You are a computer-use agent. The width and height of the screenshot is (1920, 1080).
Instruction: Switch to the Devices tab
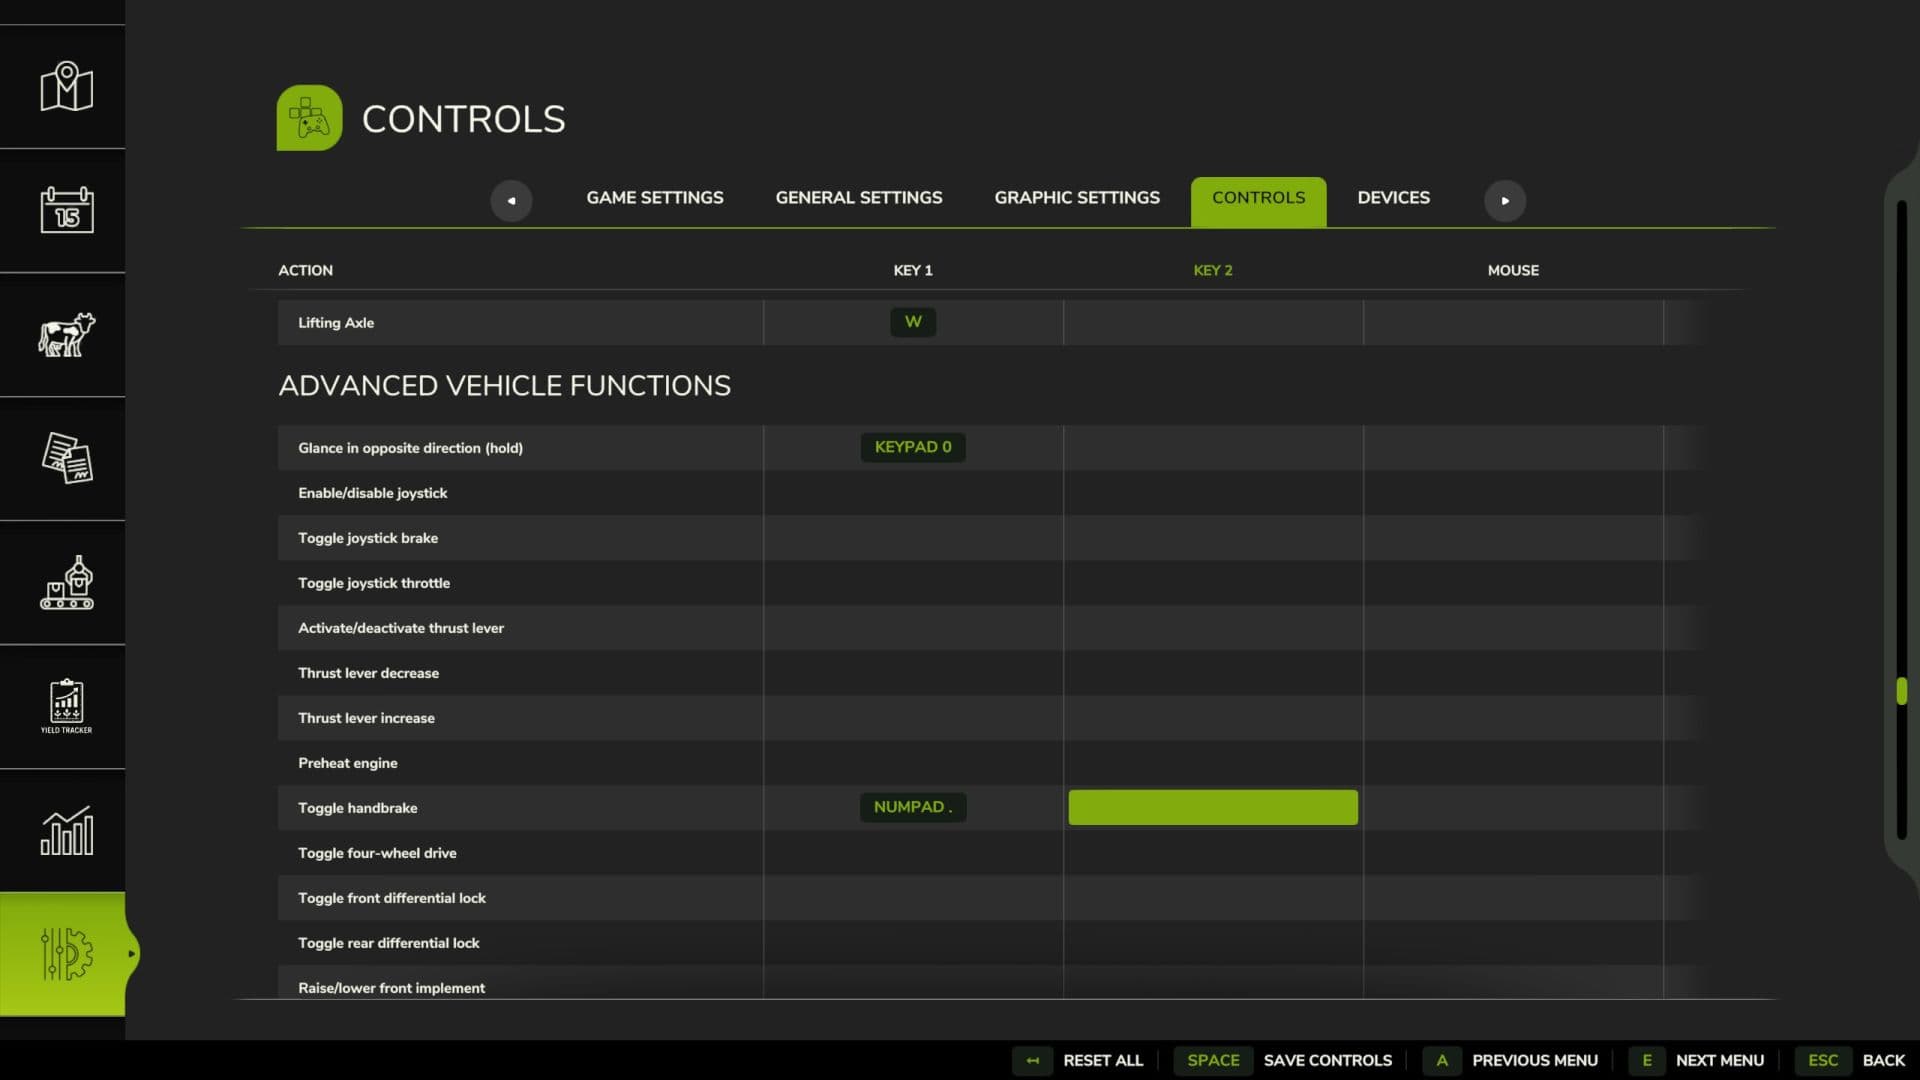pos(1393,198)
